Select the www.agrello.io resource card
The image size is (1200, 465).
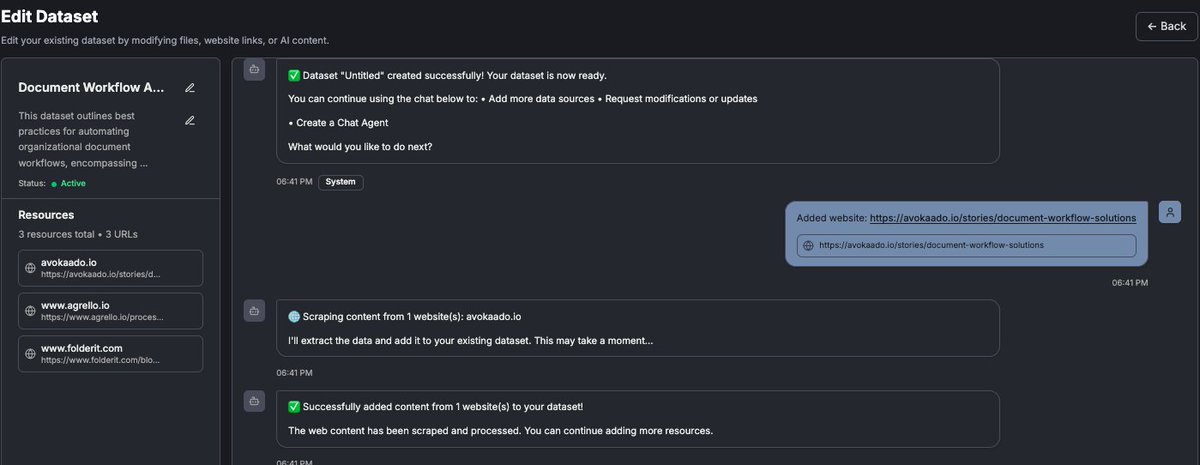pos(110,311)
